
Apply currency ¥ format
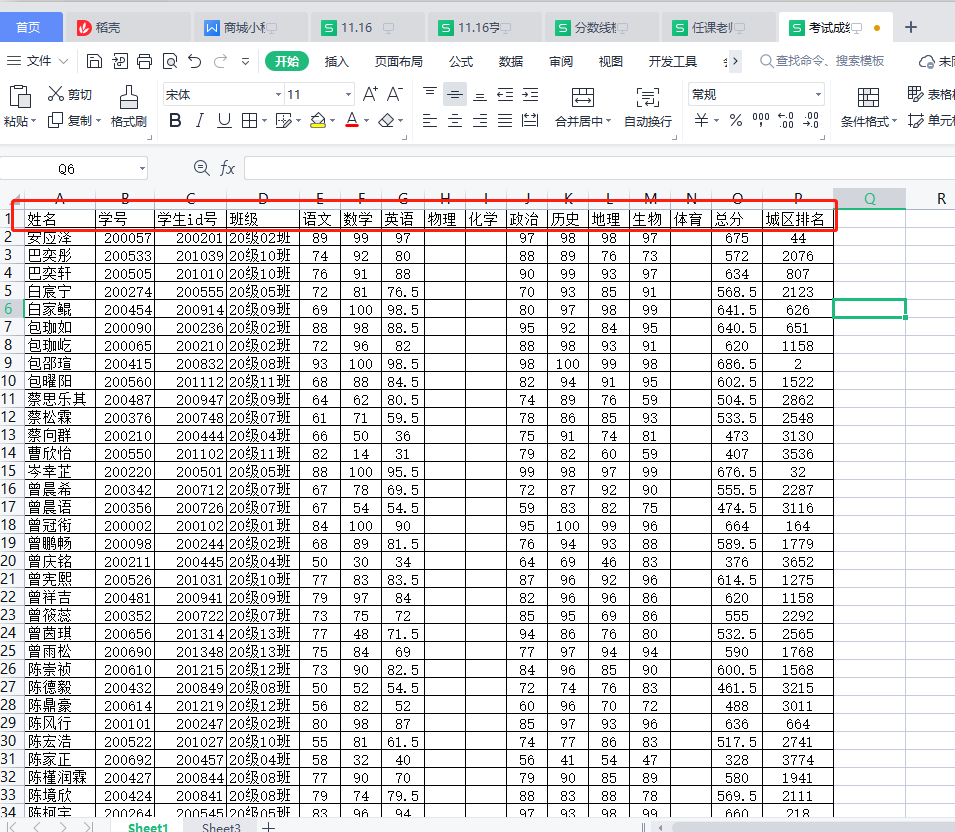(701, 120)
